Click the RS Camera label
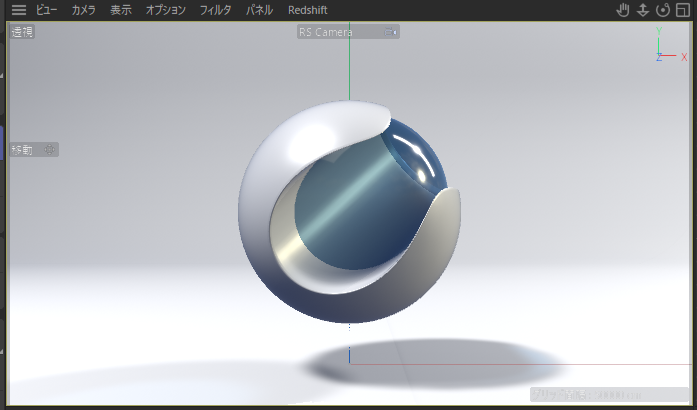This screenshot has height=410, width=697. [326, 32]
